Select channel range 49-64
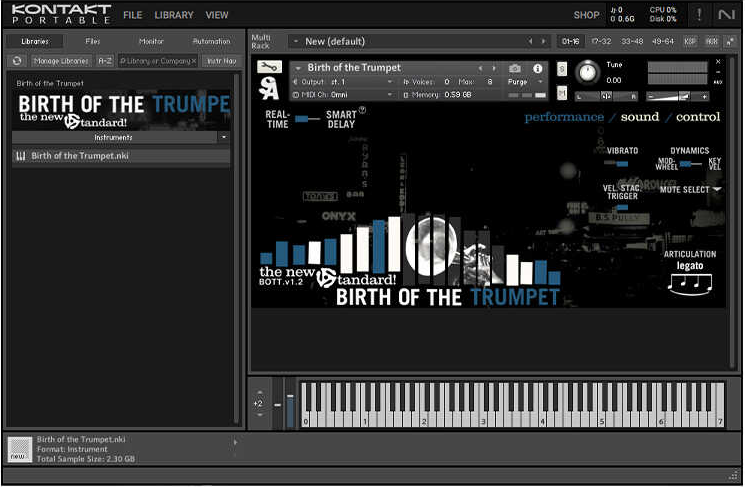 tap(663, 41)
